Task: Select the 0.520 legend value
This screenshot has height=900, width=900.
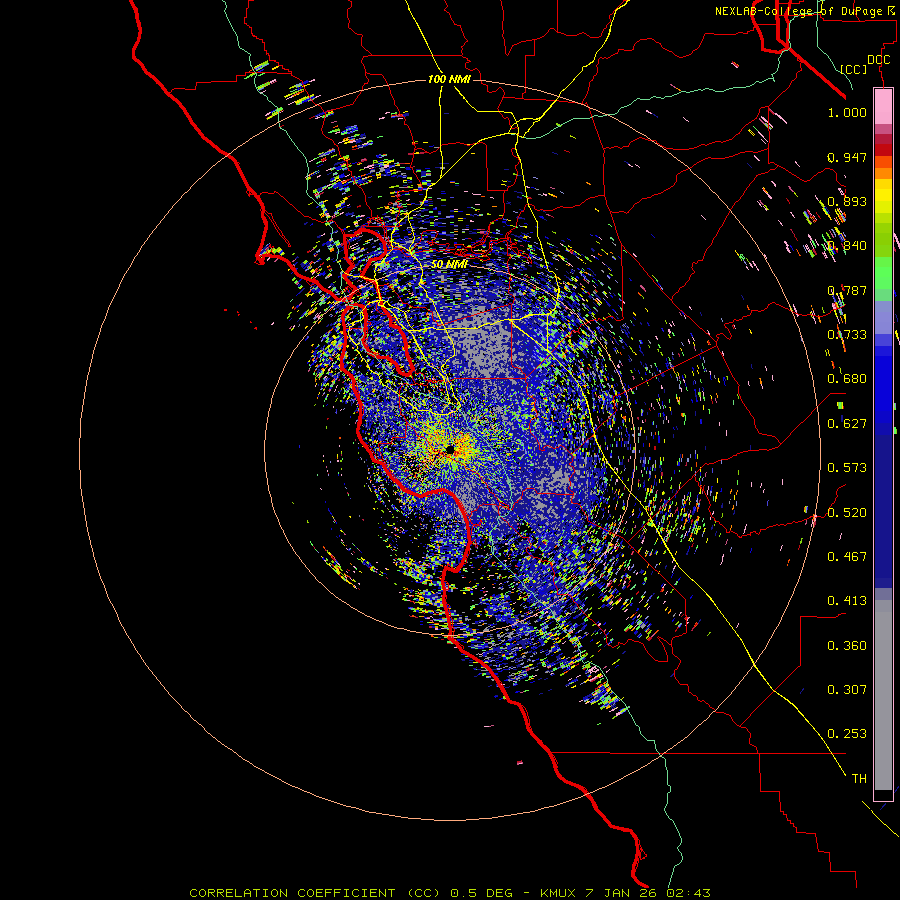Action: tap(847, 512)
